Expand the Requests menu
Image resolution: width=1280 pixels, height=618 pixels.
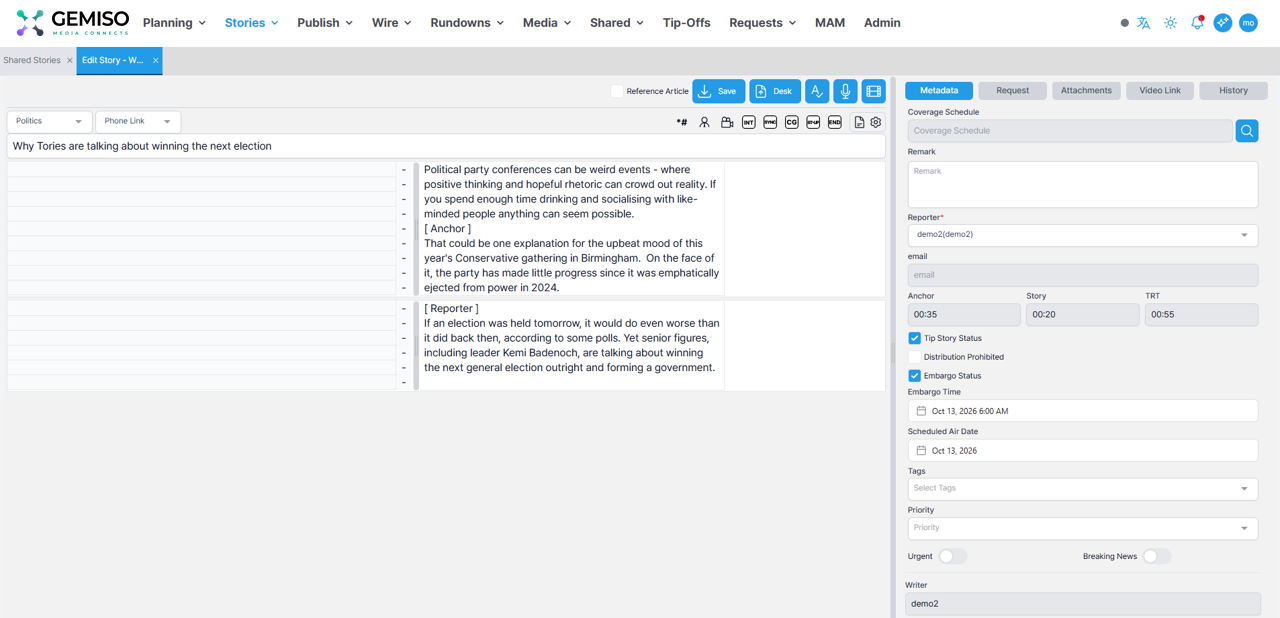click(x=762, y=23)
